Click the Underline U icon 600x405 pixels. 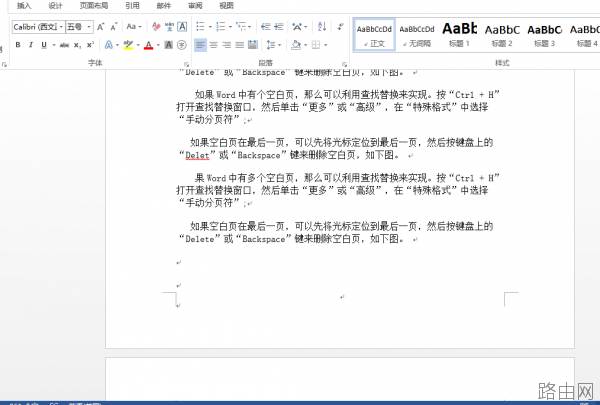(x=44, y=45)
